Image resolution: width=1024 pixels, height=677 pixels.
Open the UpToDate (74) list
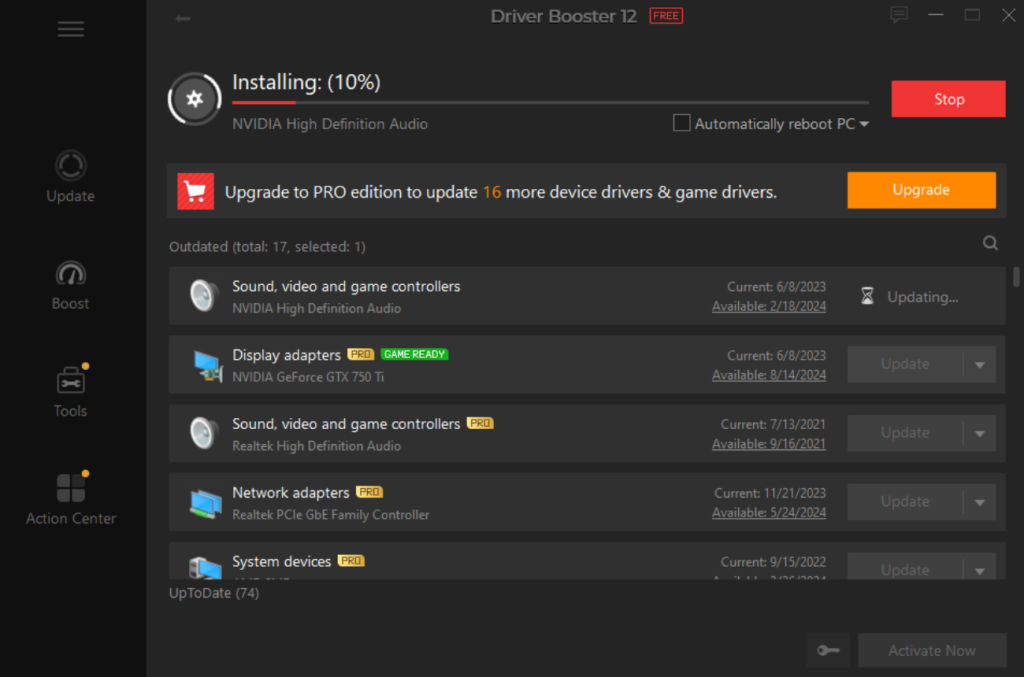click(x=213, y=592)
